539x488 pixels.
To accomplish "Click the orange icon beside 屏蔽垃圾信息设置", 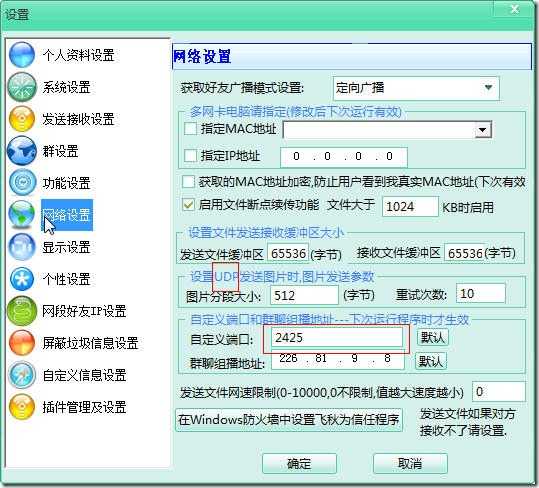I will 22,343.
